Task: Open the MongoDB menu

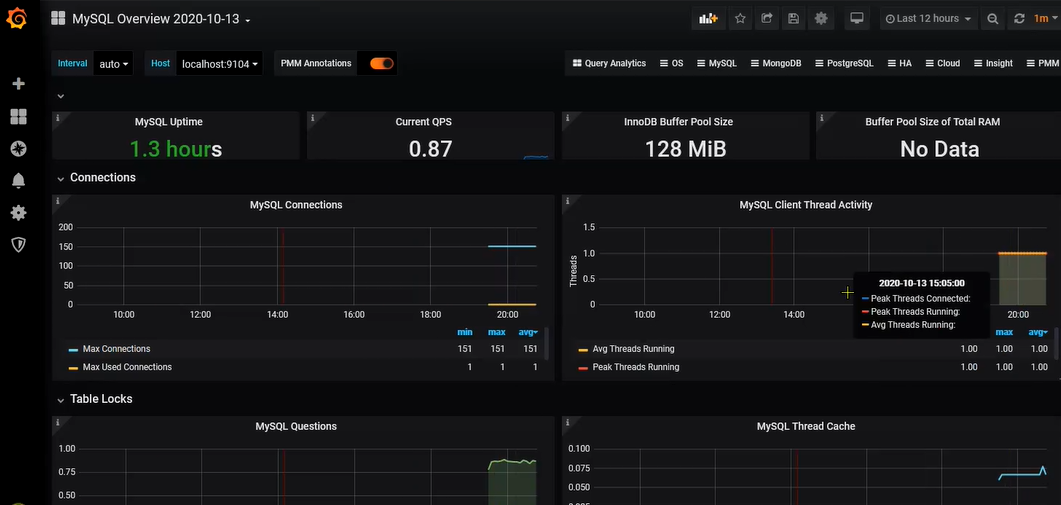Action: click(775, 63)
